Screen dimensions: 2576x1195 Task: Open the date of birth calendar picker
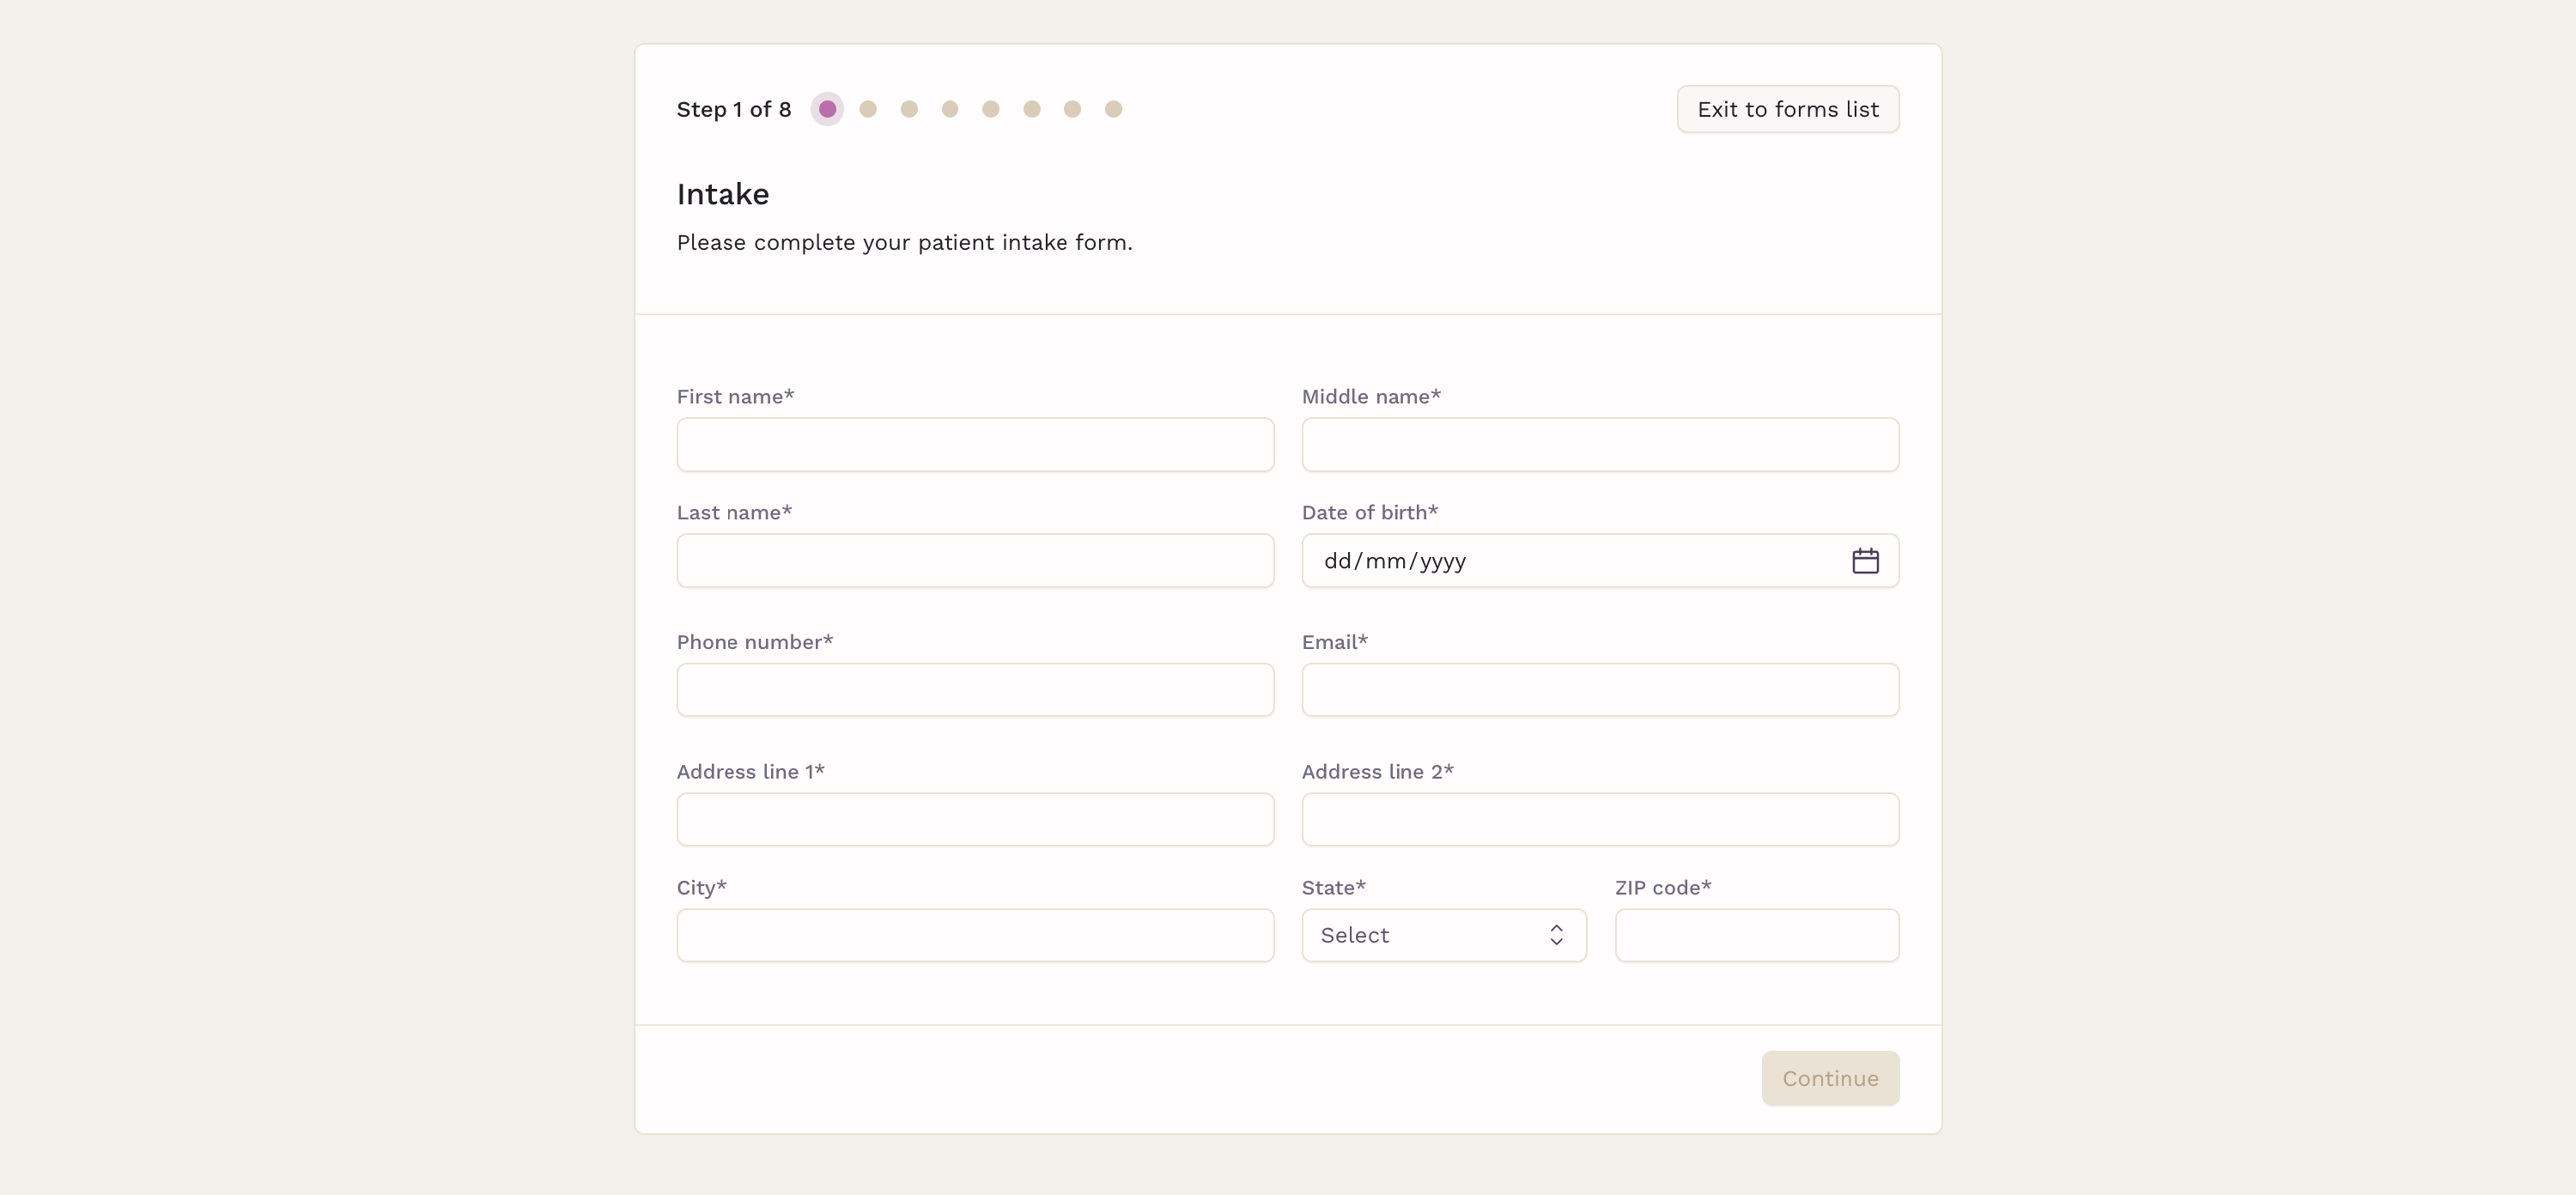tap(1864, 561)
